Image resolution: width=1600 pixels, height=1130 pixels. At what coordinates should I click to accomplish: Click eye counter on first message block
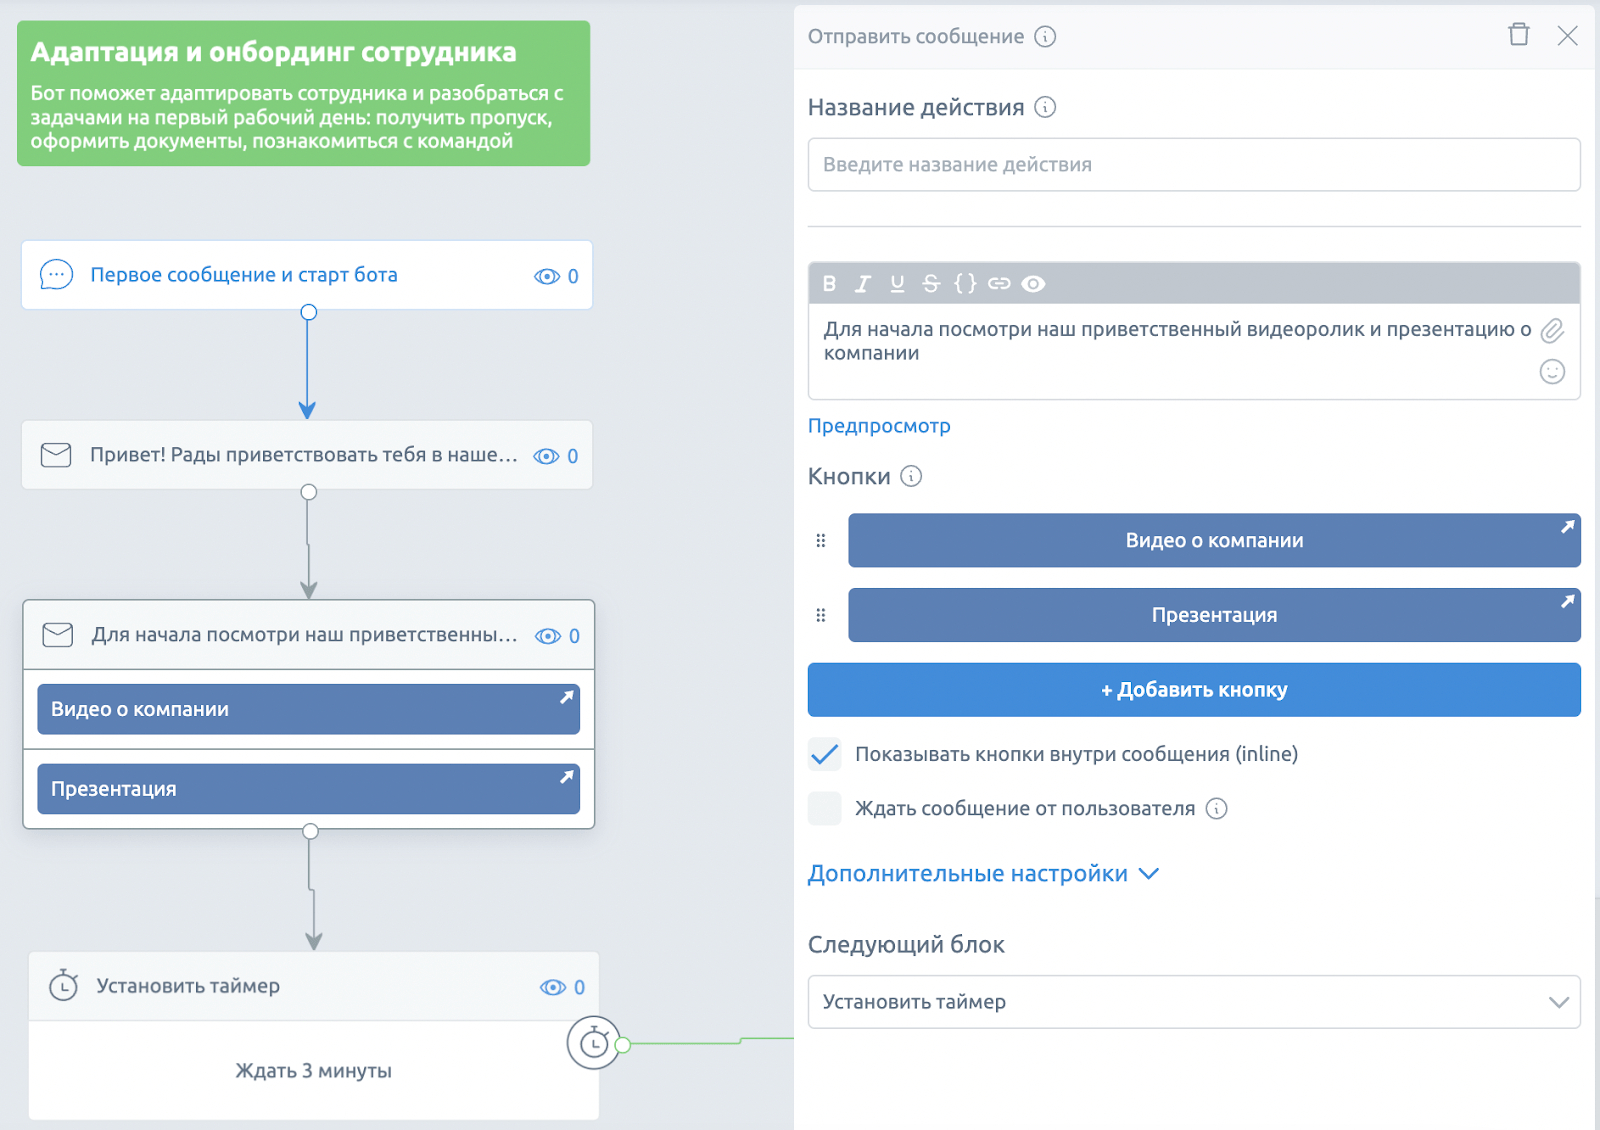pyautogui.click(x=556, y=276)
